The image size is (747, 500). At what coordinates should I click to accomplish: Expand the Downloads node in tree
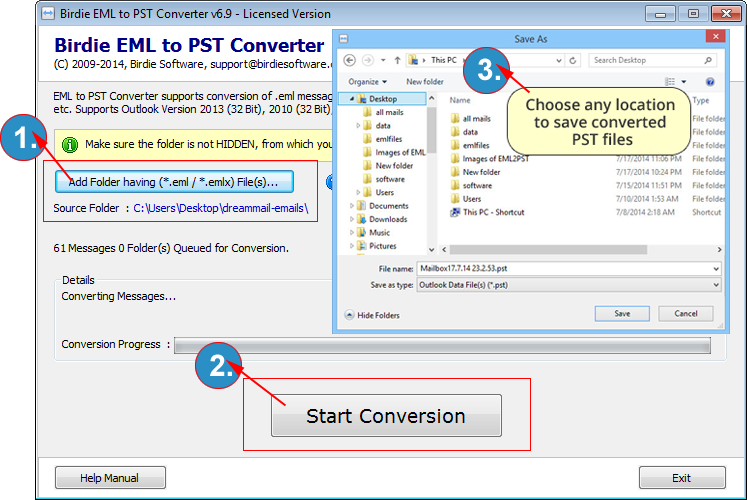point(352,219)
